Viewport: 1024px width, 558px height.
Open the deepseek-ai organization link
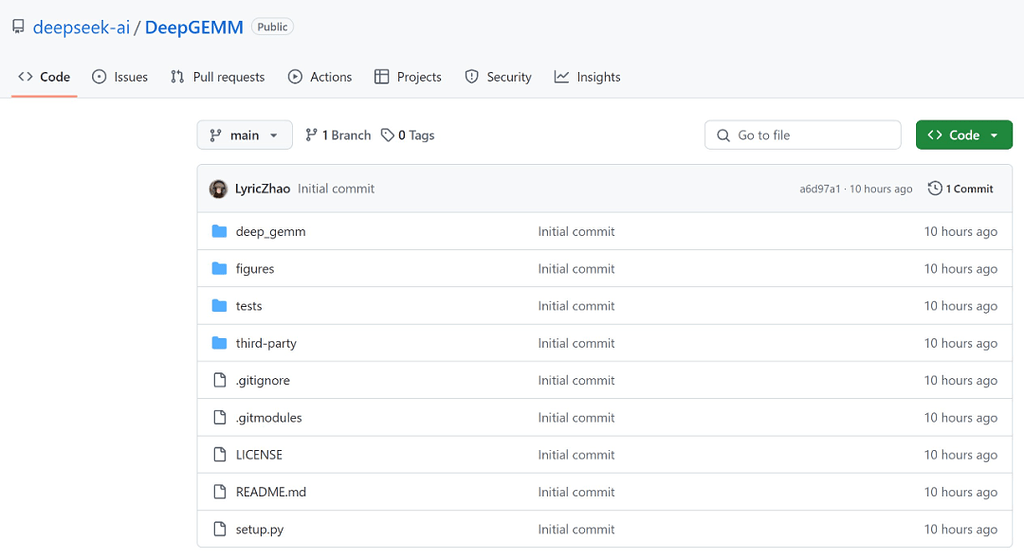pyautogui.click(x=81, y=27)
